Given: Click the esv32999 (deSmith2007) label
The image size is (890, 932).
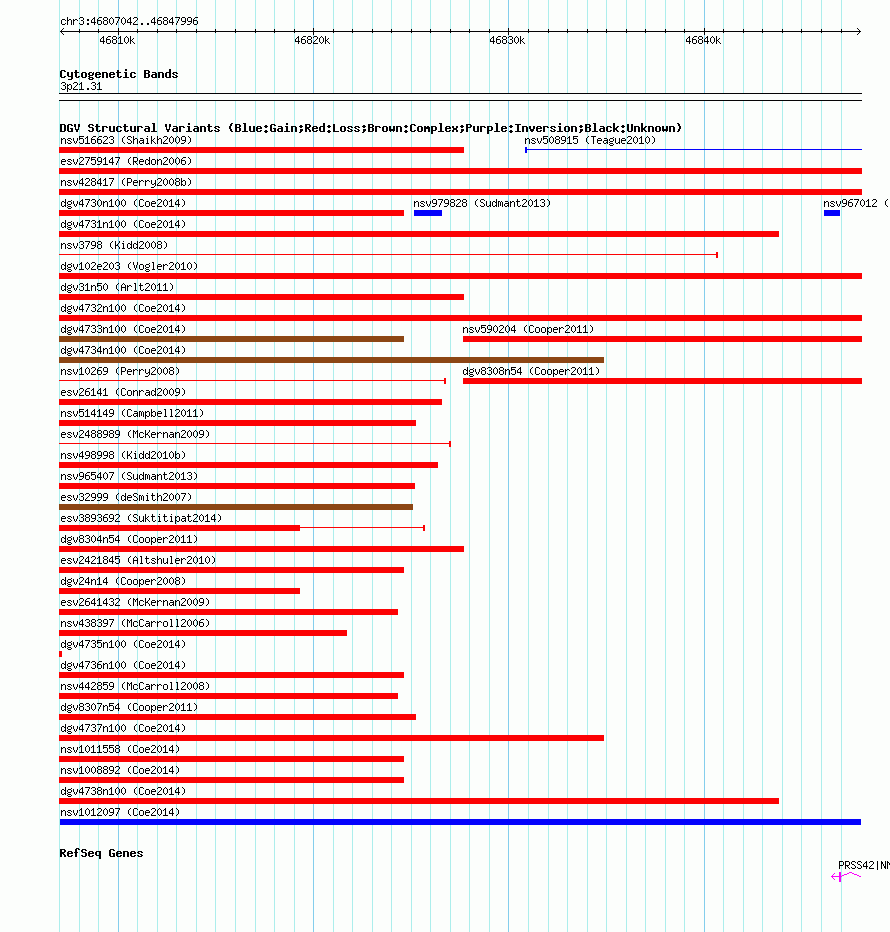Looking at the screenshot, I should click(x=126, y=497).
